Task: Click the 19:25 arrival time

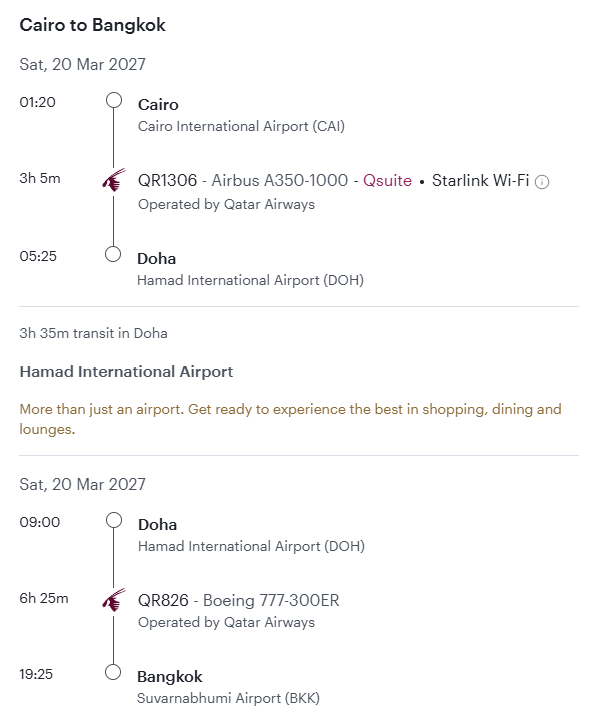Action: pos(36,674)
